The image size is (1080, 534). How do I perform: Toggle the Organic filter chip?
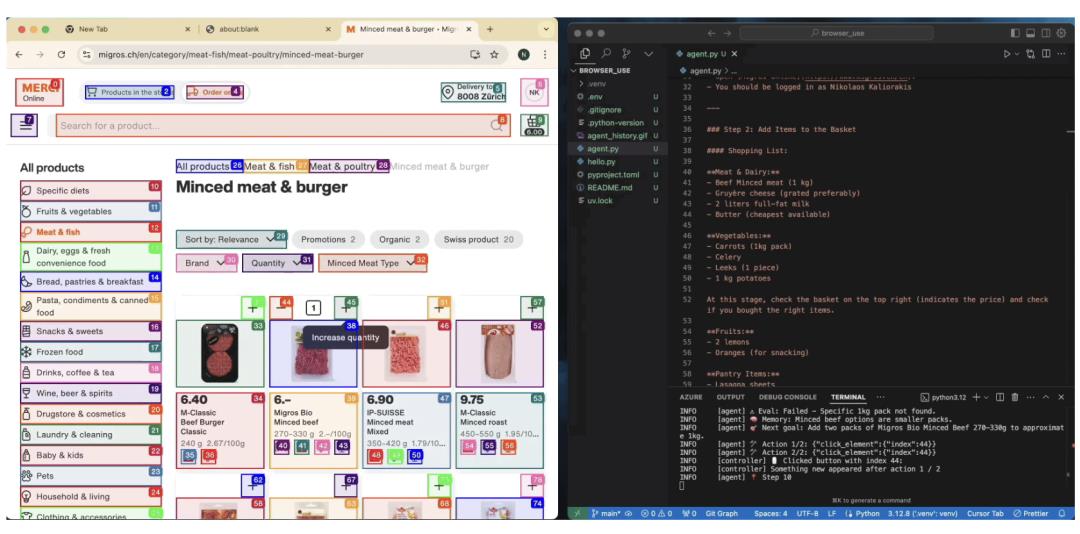[399, 240]
